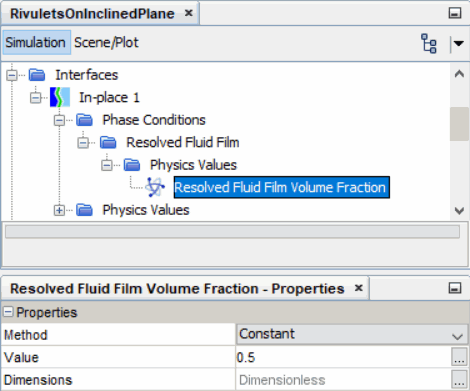
Task: Click the Resolved Fluid Film folder icon
Action: tap(108, 143)
